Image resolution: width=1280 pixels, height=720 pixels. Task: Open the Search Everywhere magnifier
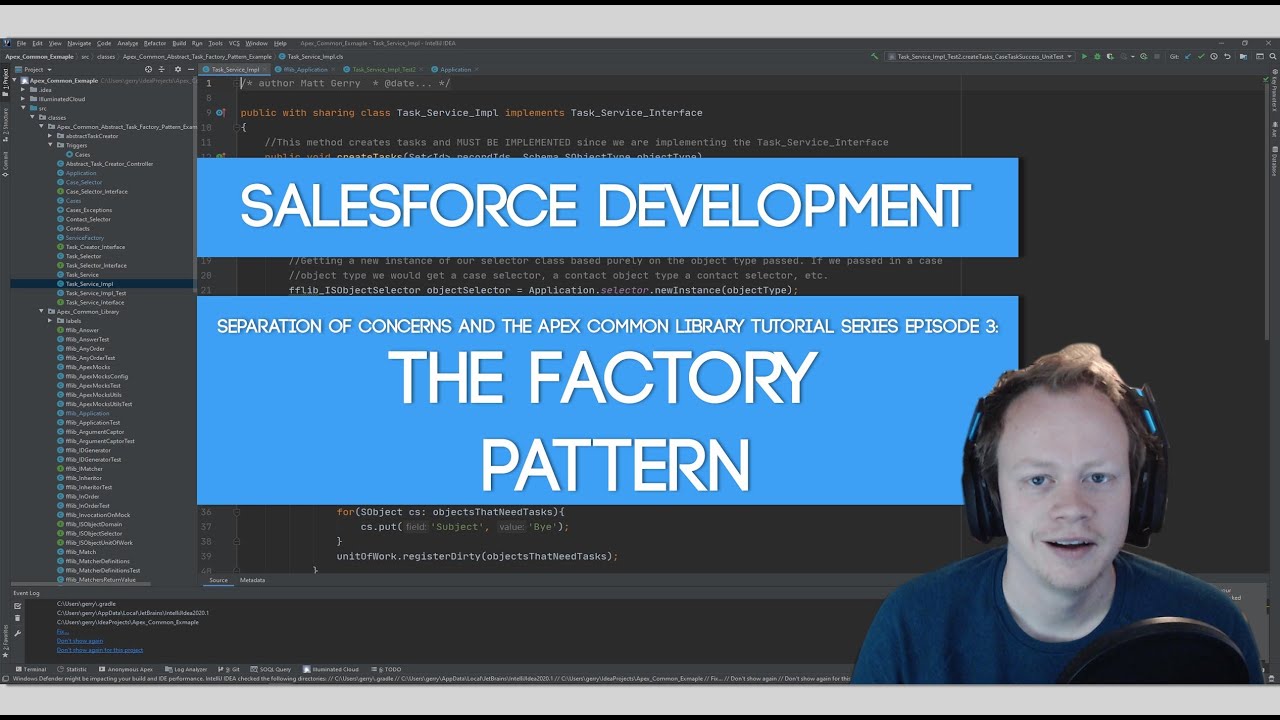tap(1273, 57)
